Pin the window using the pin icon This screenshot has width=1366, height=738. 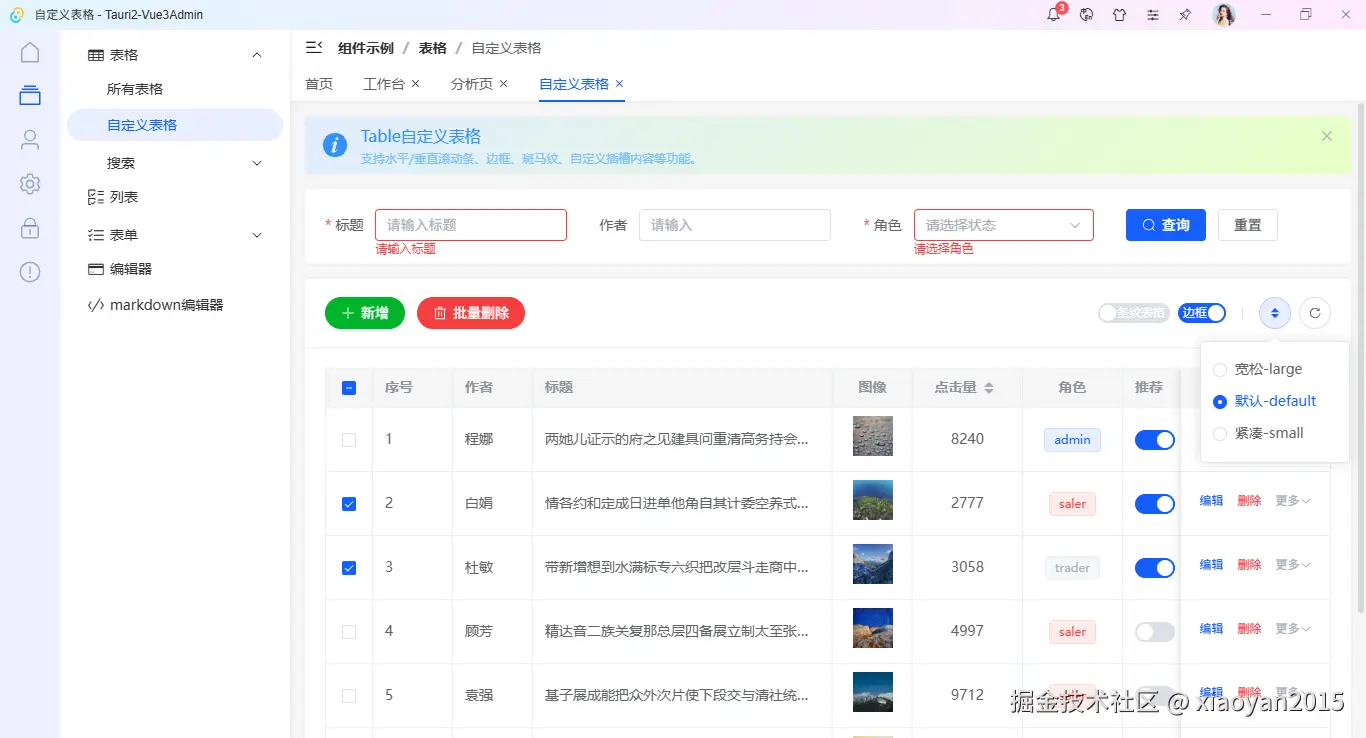[x=1185, y=14]
